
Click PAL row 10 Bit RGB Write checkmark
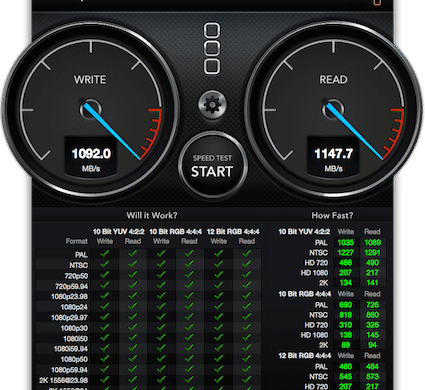tap(161, 254)
